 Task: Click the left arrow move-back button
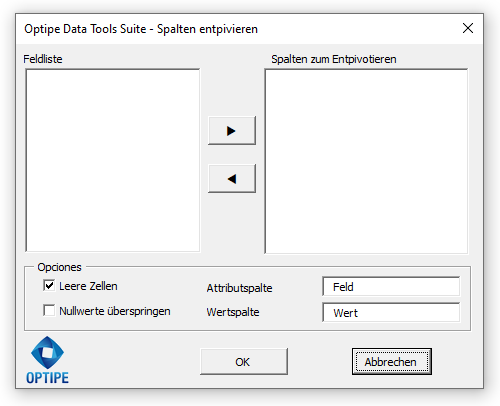point(232,178)
